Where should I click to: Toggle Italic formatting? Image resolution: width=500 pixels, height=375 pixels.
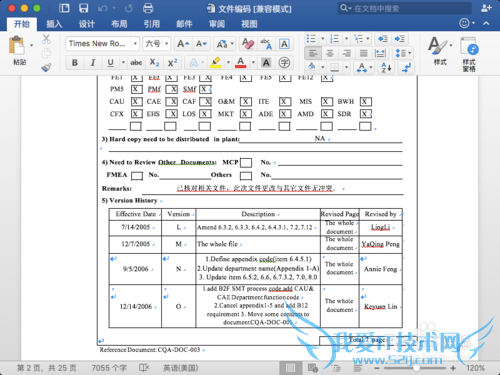[x=93, y=63]
